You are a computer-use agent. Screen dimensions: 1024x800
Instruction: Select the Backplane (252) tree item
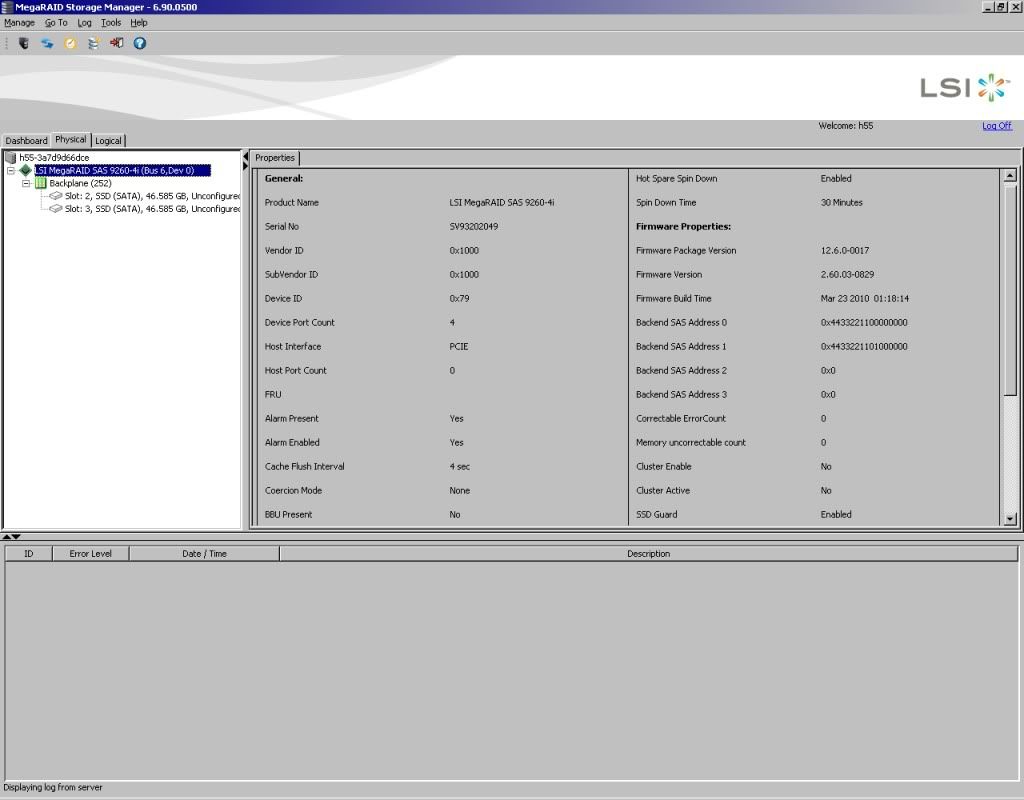(x=80, y=184)
